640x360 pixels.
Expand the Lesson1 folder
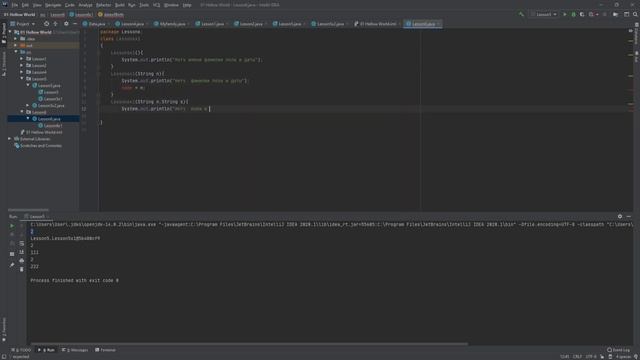click(22, 59)
